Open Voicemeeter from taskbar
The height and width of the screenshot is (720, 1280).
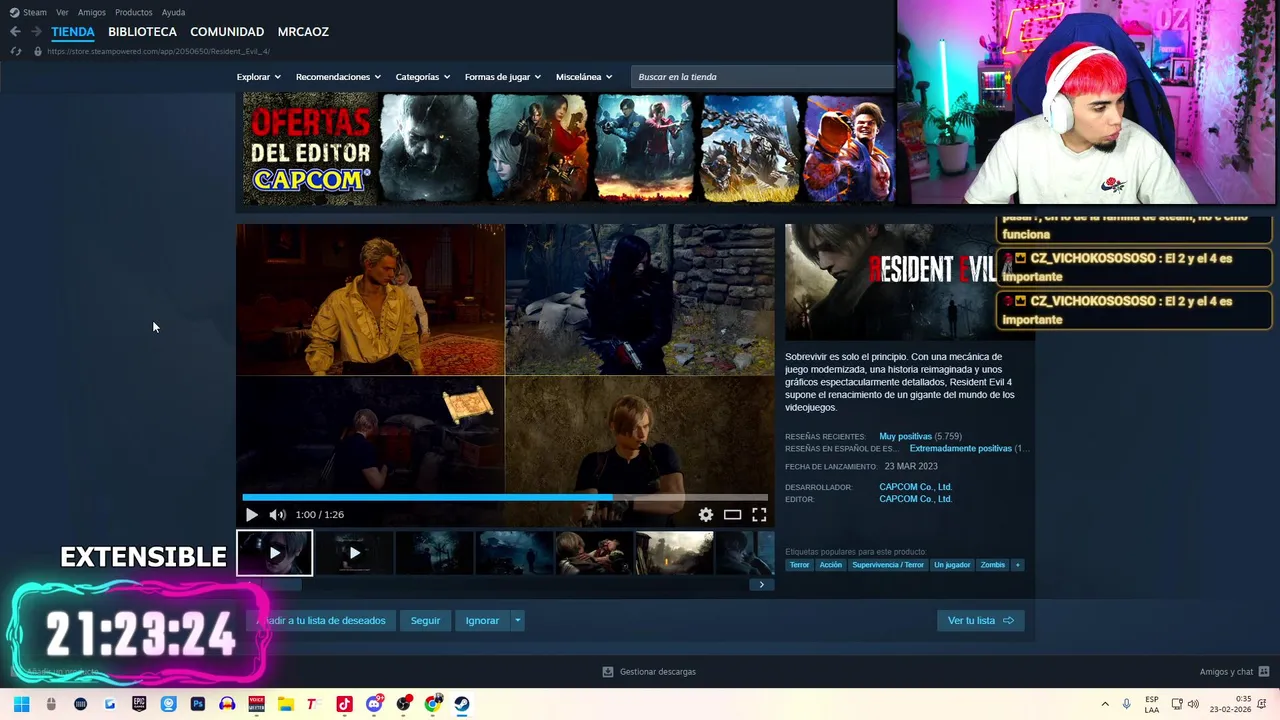[x=256, y=704]
